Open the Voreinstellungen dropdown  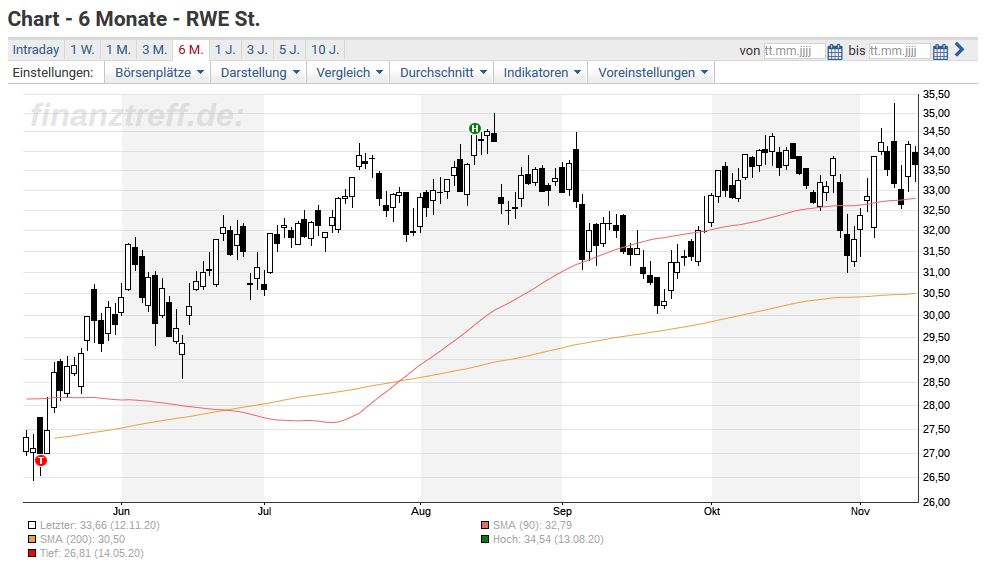tap(652, 73)
